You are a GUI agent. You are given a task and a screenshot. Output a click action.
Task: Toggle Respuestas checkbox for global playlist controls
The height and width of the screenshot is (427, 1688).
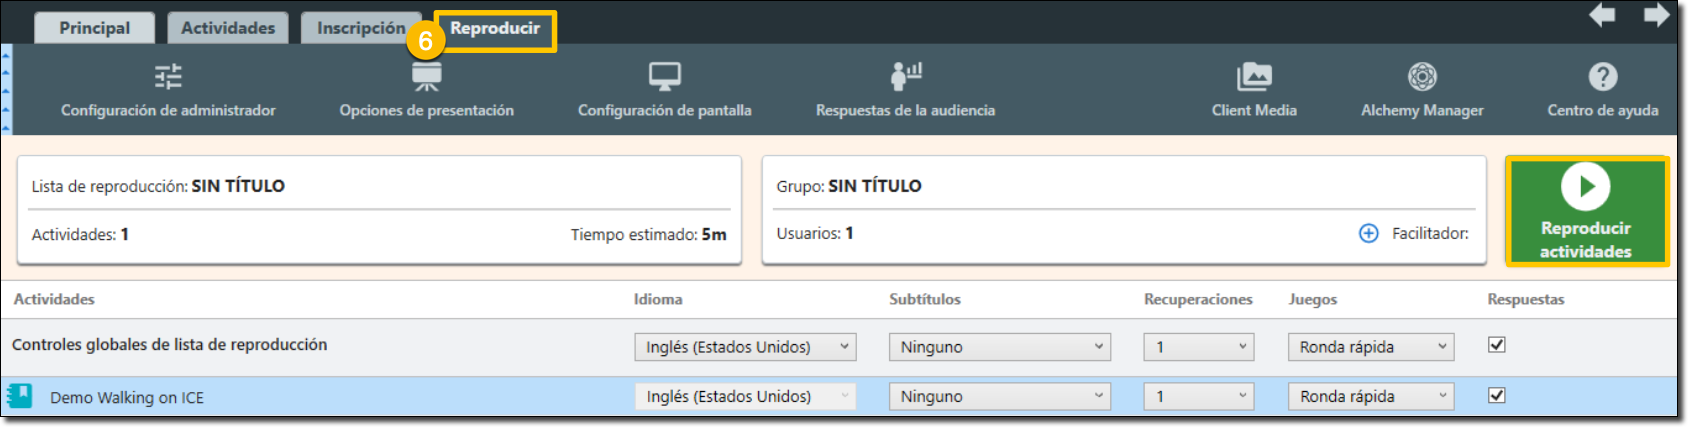pos(1496,345)
